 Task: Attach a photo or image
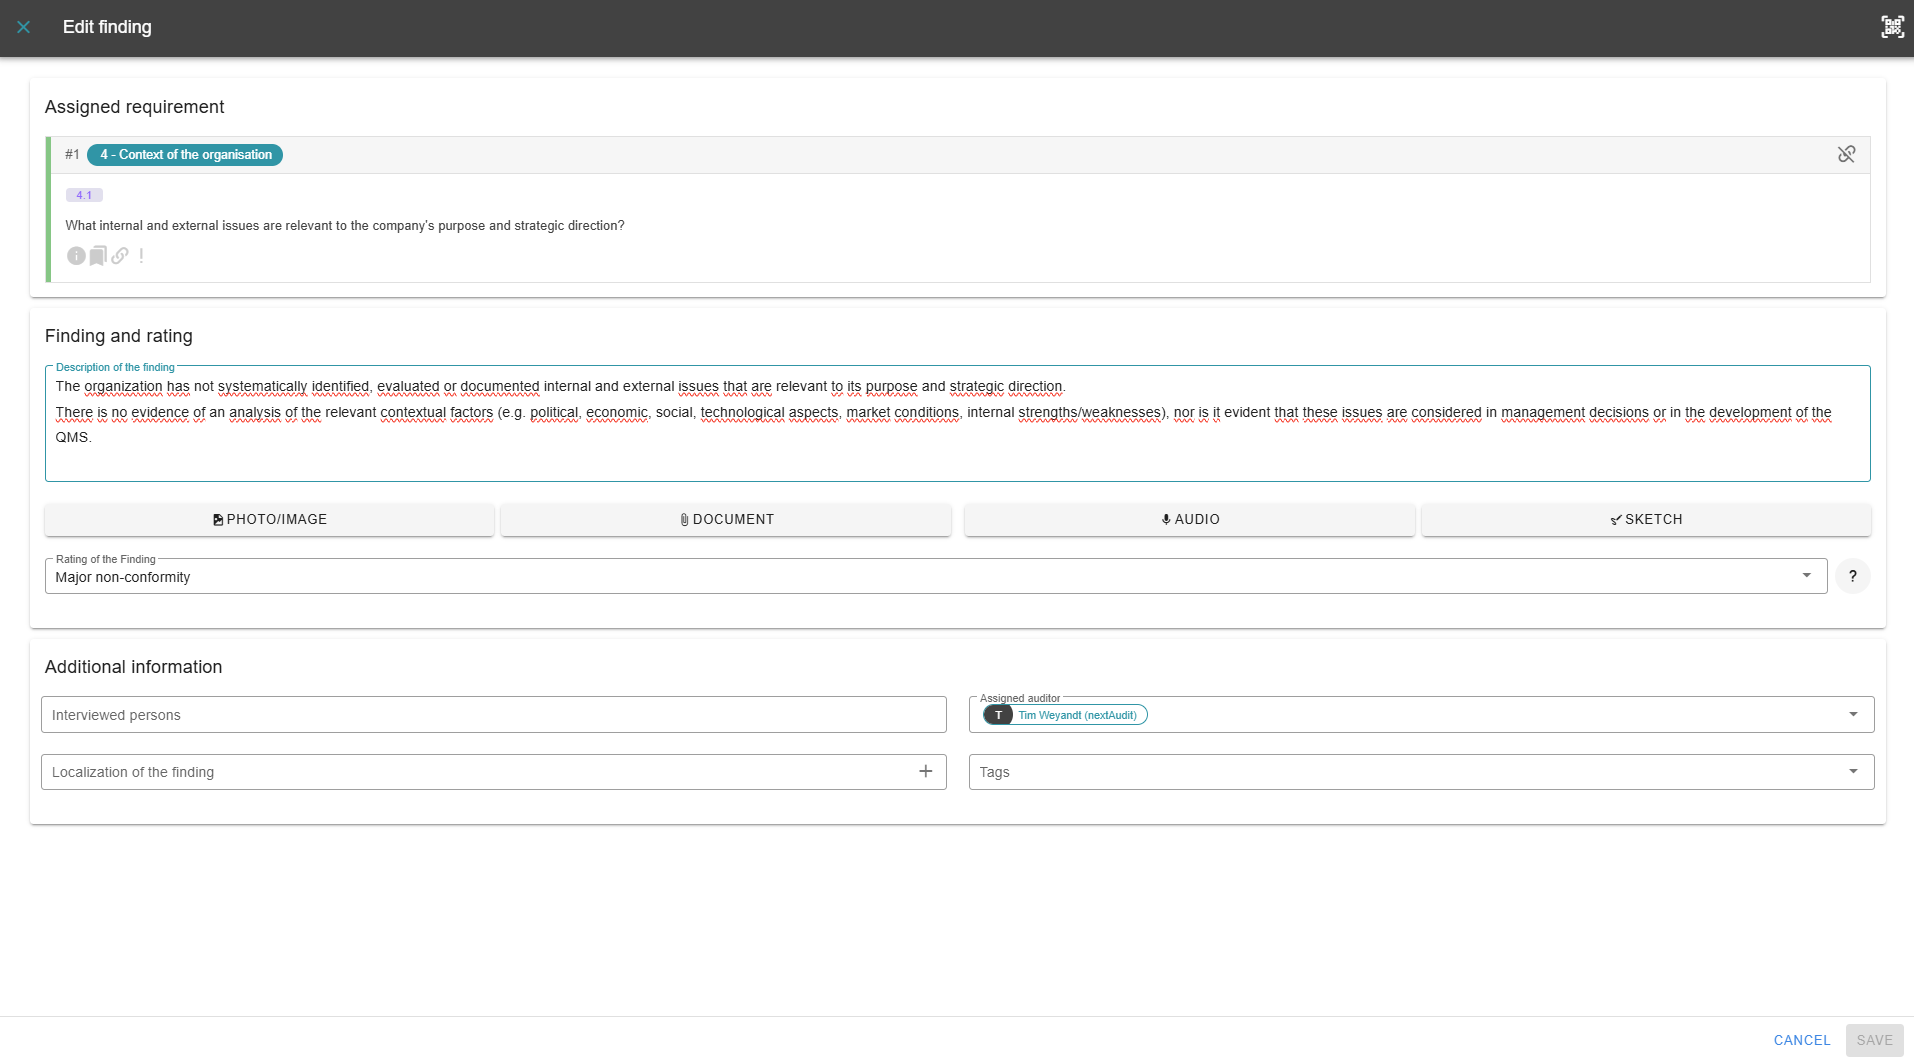click(x=269, y=519)
